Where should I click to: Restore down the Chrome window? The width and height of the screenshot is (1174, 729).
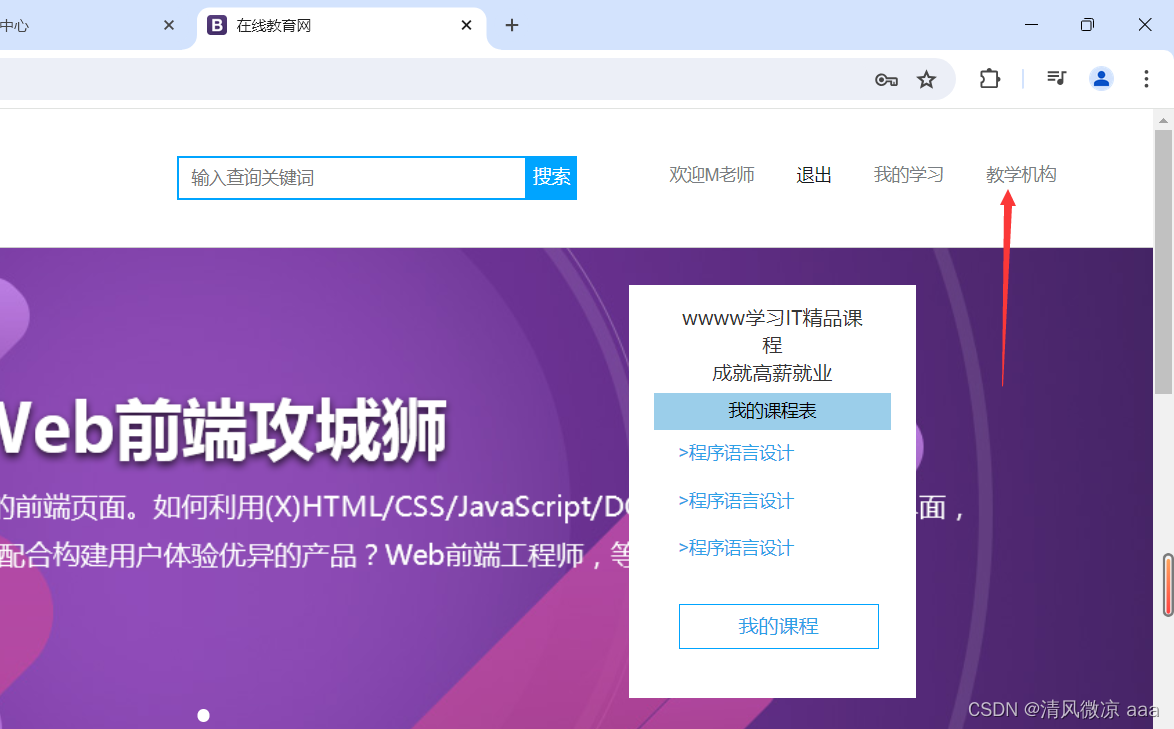click(x=1087, y=25)
